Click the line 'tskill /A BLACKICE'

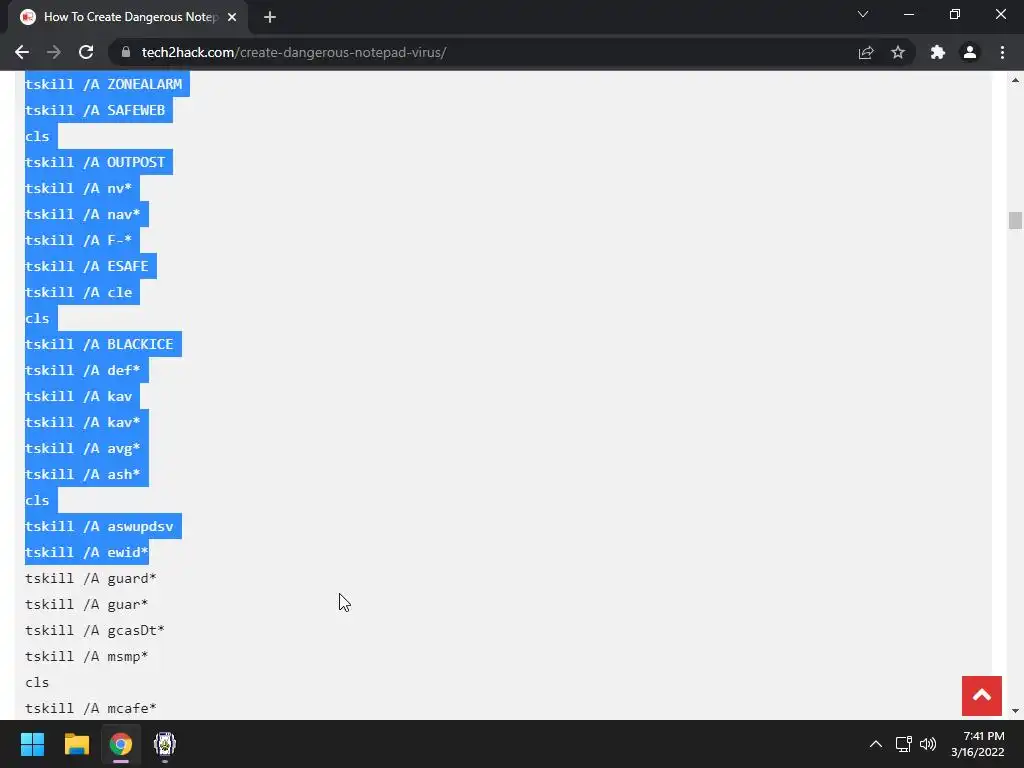tap(99, 344)
